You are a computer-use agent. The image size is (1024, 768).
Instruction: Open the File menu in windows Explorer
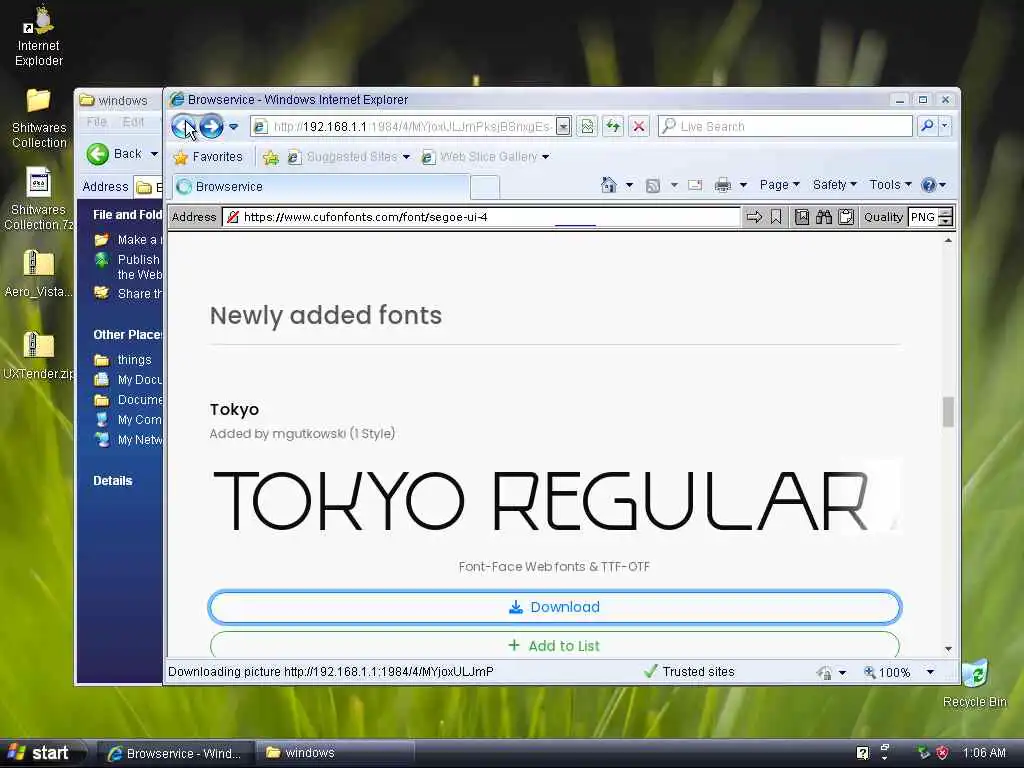pyautogui.click(x=97, y=122)
